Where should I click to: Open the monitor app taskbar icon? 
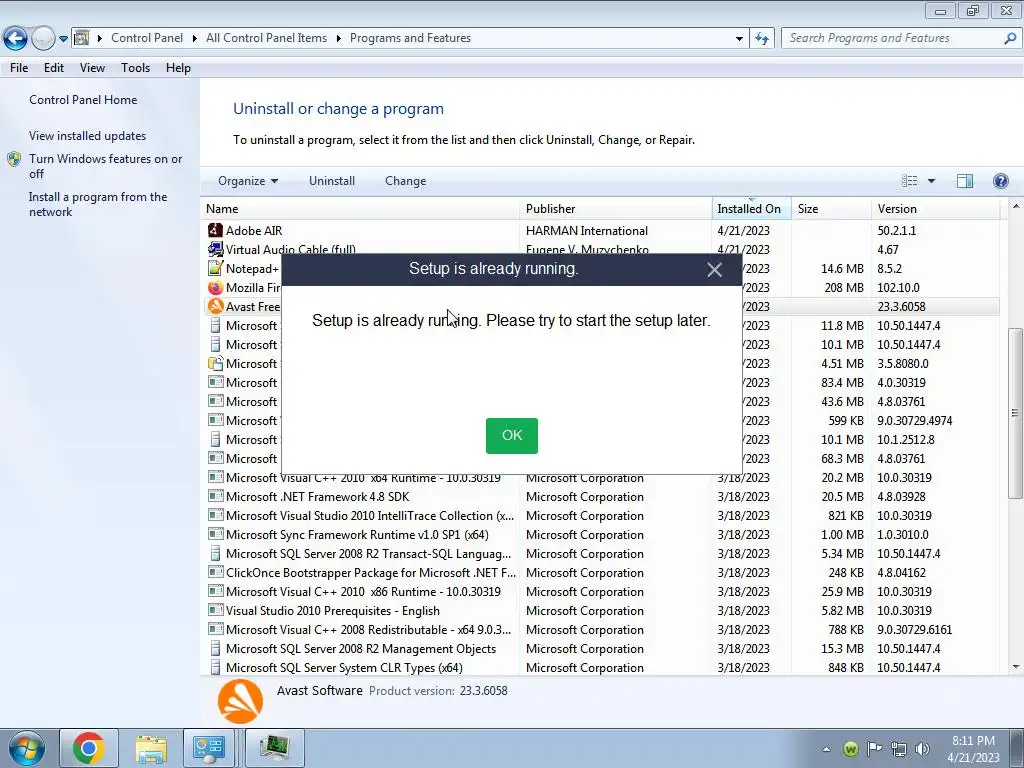coord(274,748)
